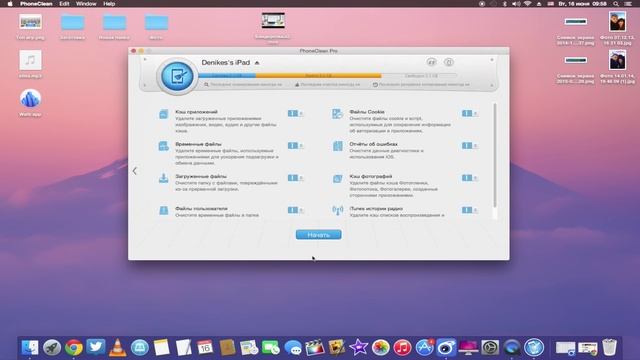Viewport: 640px width, 360px height.
Task: Click the Загруженные файлы download icon
Action: click(x=164, y=178)
